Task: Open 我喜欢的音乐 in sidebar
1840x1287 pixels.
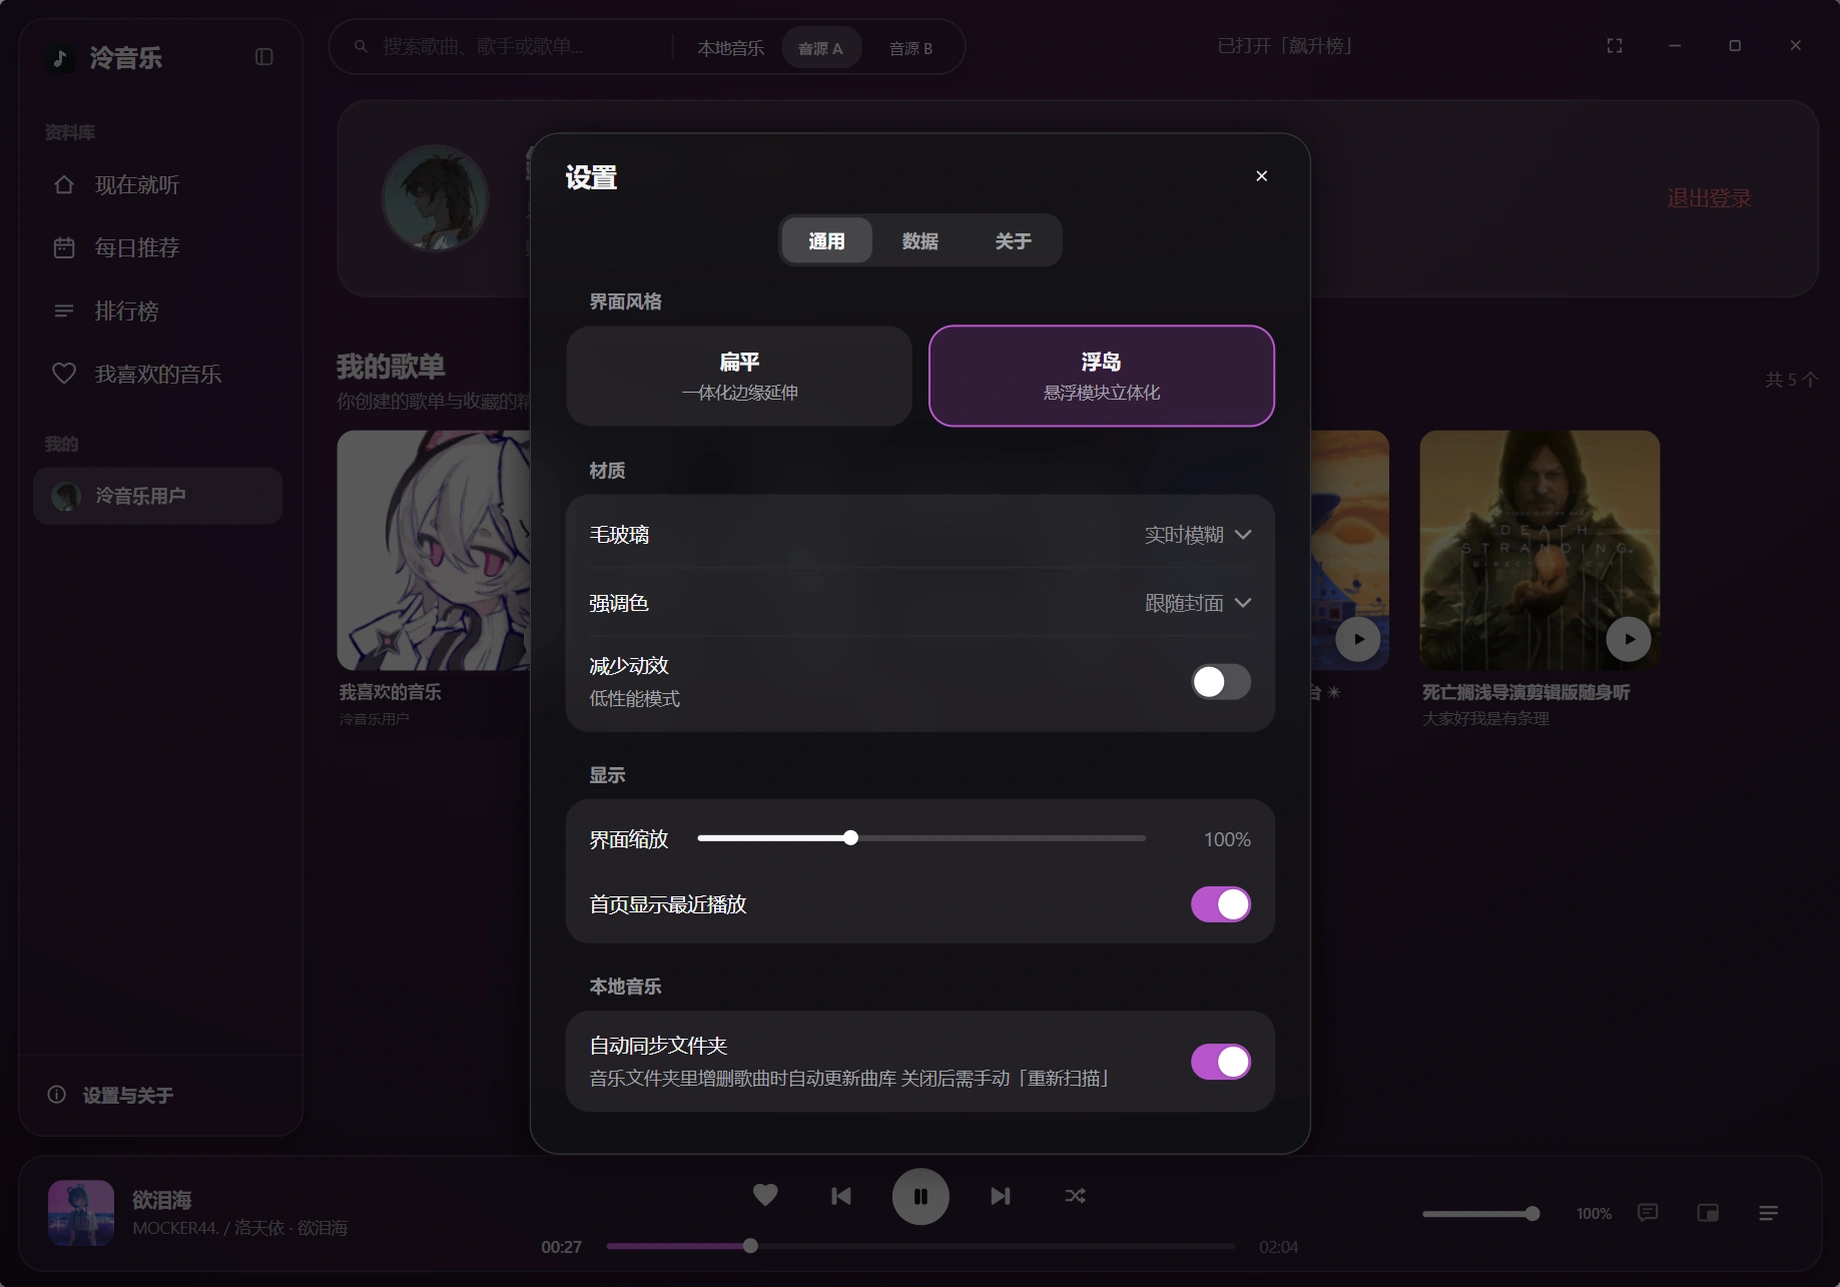Action: (x=158, y=374)
